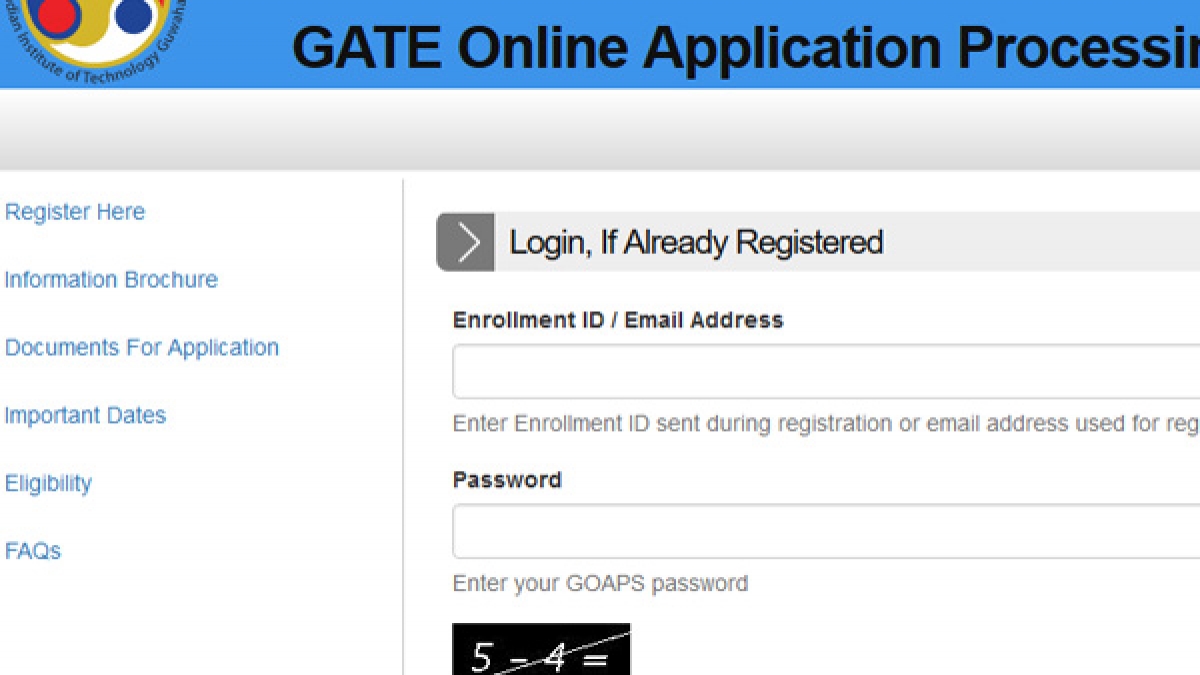Click the blue top banner of the page
The height and width of the screenshot is (675, 1200).
[x=600, y=45]
